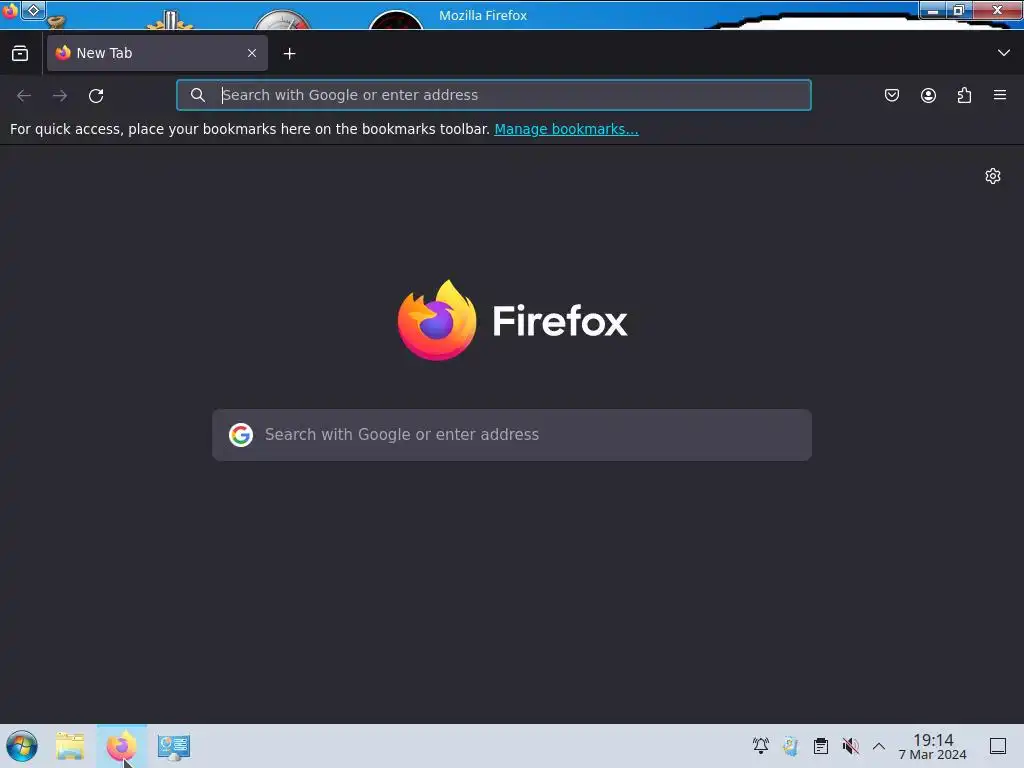Open the notifications bell in tray

point(761,746)
